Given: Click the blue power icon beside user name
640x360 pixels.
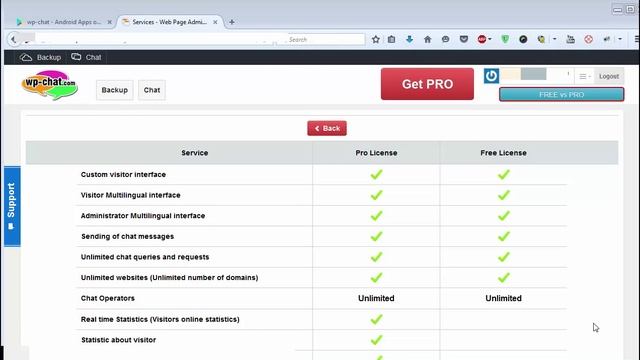Looking at the screenshot, I should tap(491, 76).
